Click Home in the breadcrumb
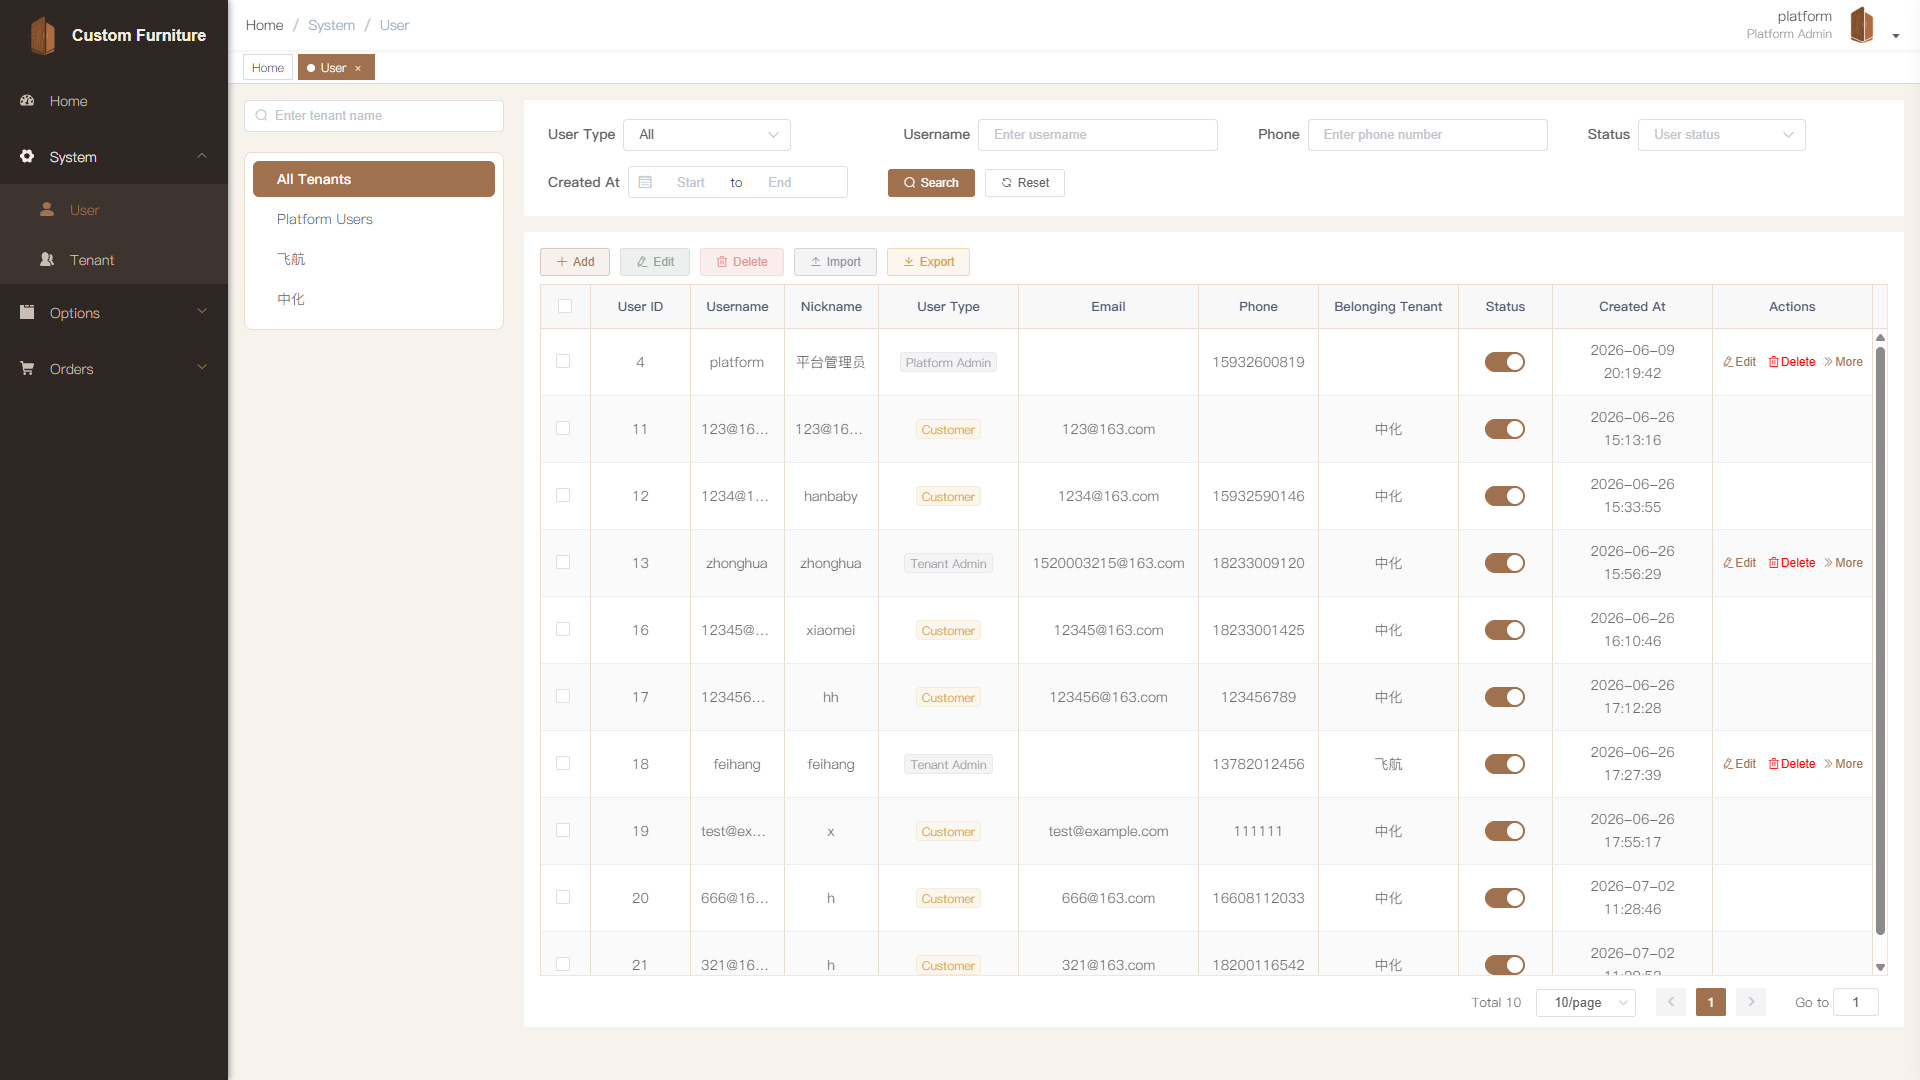Image resolution: width=1920 pixels, height=1080 pixels. click(x=265, y=25)
